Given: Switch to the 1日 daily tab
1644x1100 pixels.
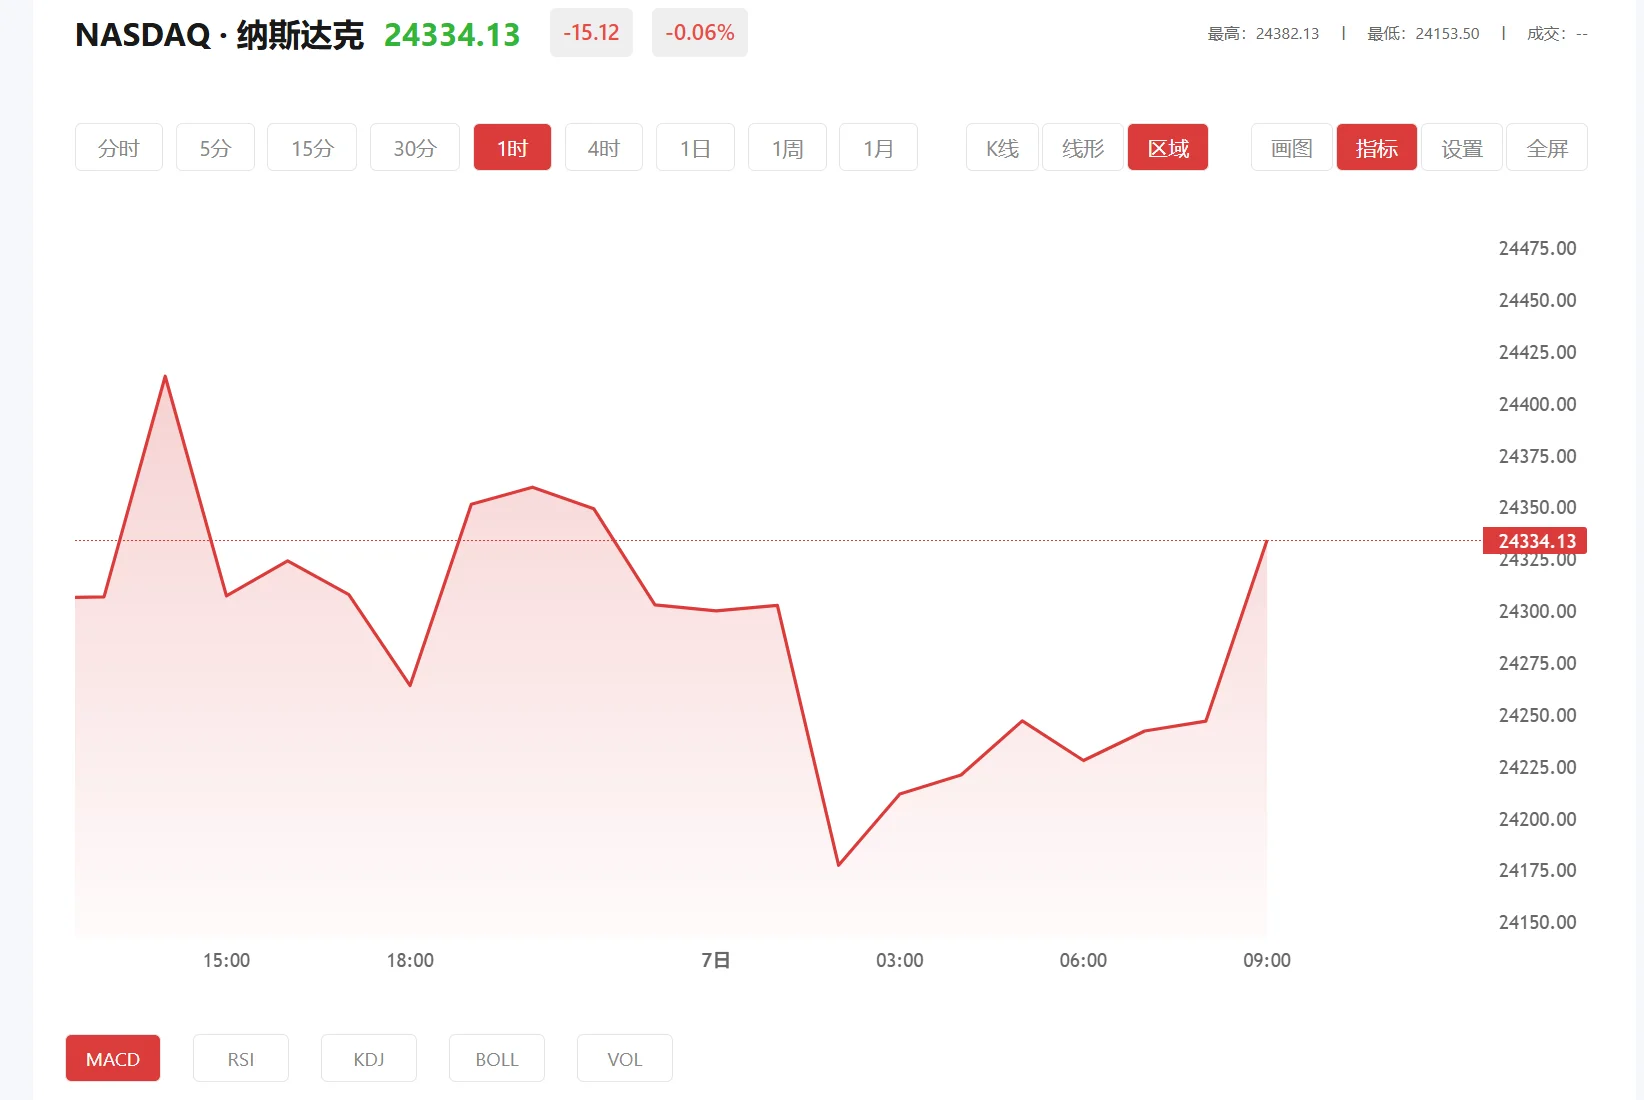Looking at the screenshot, I should click(695, 147).
